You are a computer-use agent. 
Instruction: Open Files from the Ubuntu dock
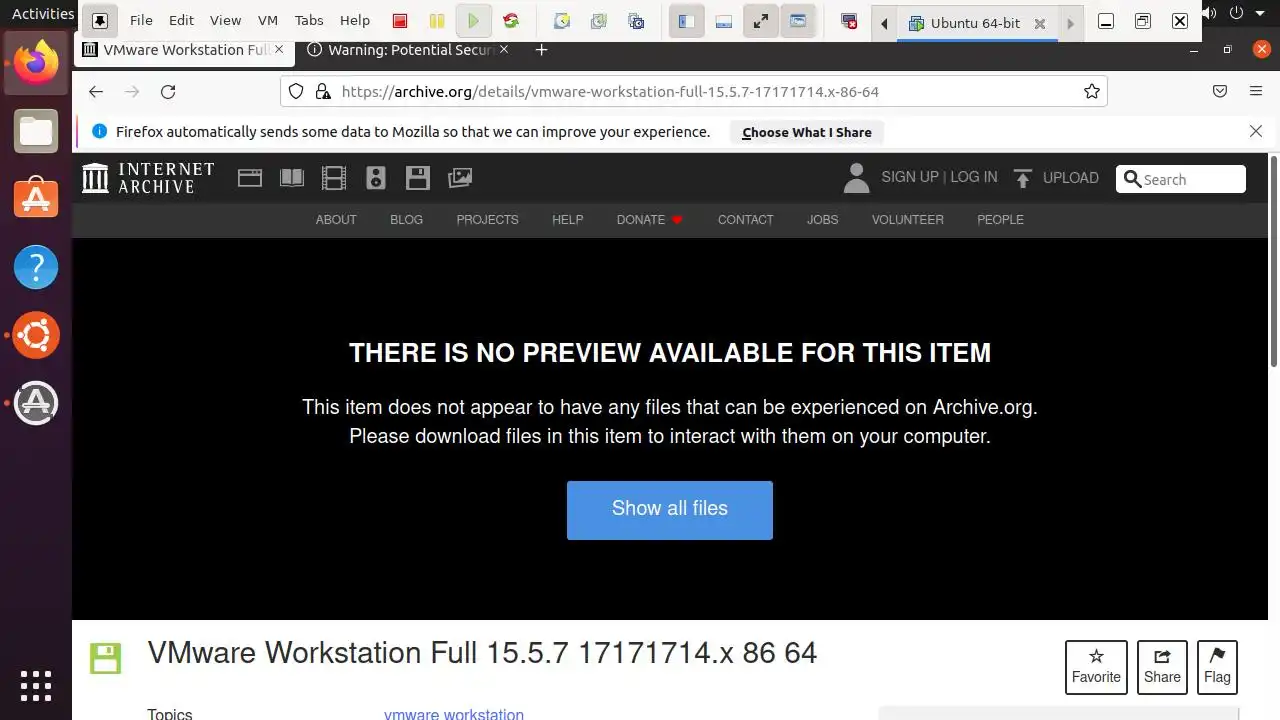point(36,131)
